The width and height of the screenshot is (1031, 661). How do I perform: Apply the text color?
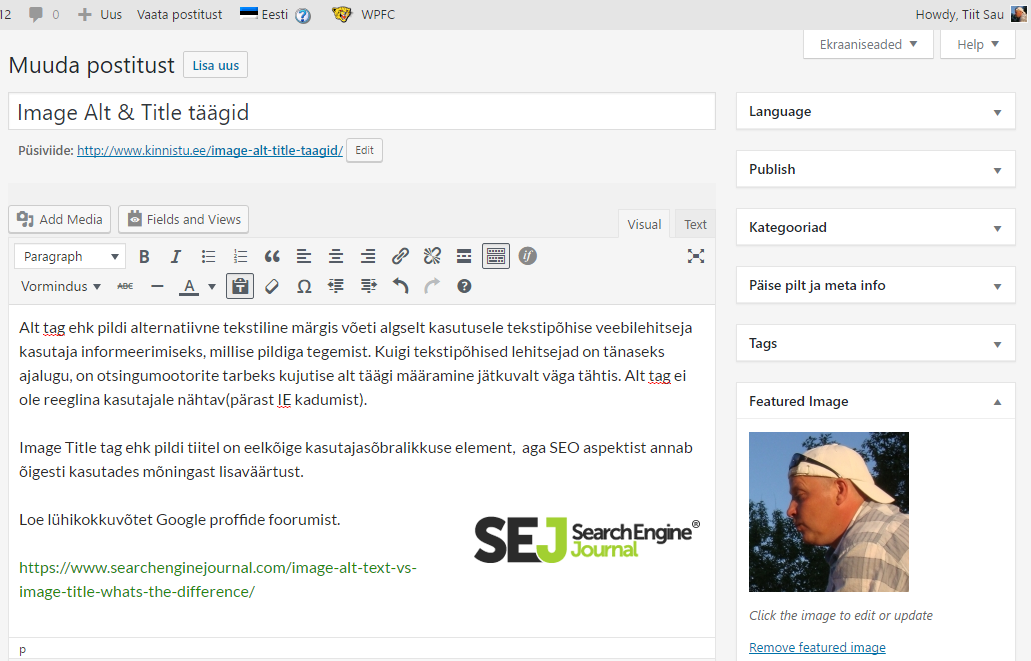(x=189, y=287)
